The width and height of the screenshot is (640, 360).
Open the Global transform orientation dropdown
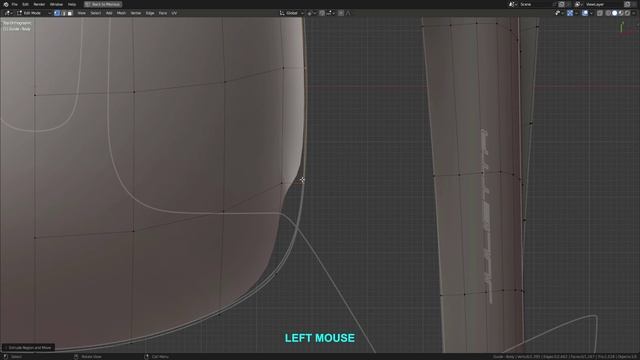[291, 13]
